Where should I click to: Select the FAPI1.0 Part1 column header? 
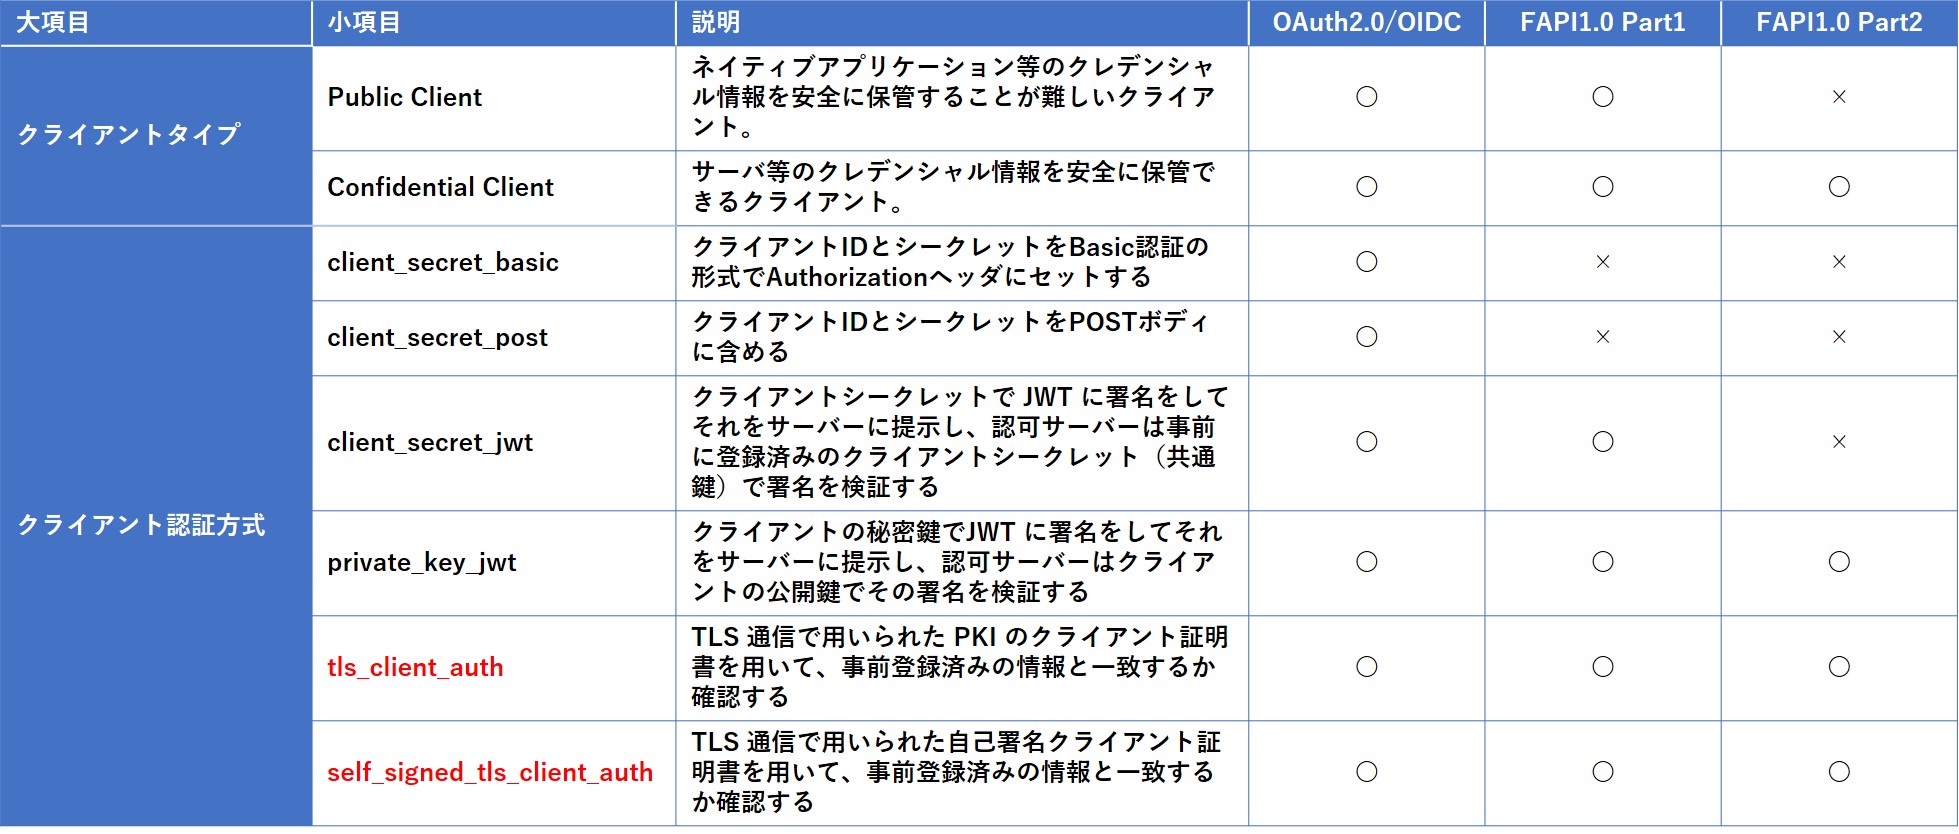tap(1602, 23)
